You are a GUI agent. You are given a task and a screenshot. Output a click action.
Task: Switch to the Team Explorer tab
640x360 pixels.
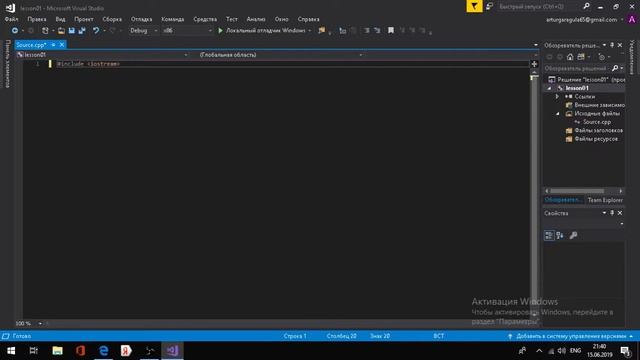605,200
